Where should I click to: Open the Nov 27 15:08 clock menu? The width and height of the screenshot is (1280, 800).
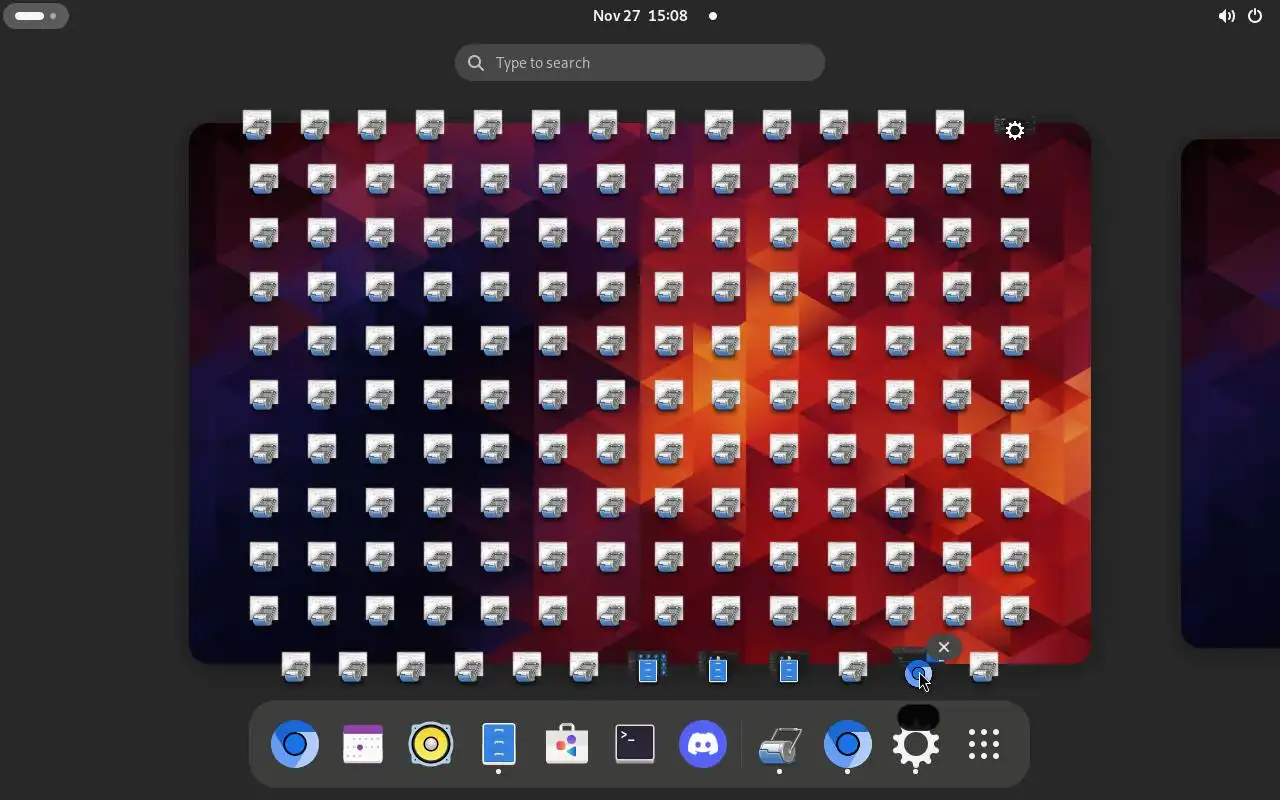tap(640, 16)
